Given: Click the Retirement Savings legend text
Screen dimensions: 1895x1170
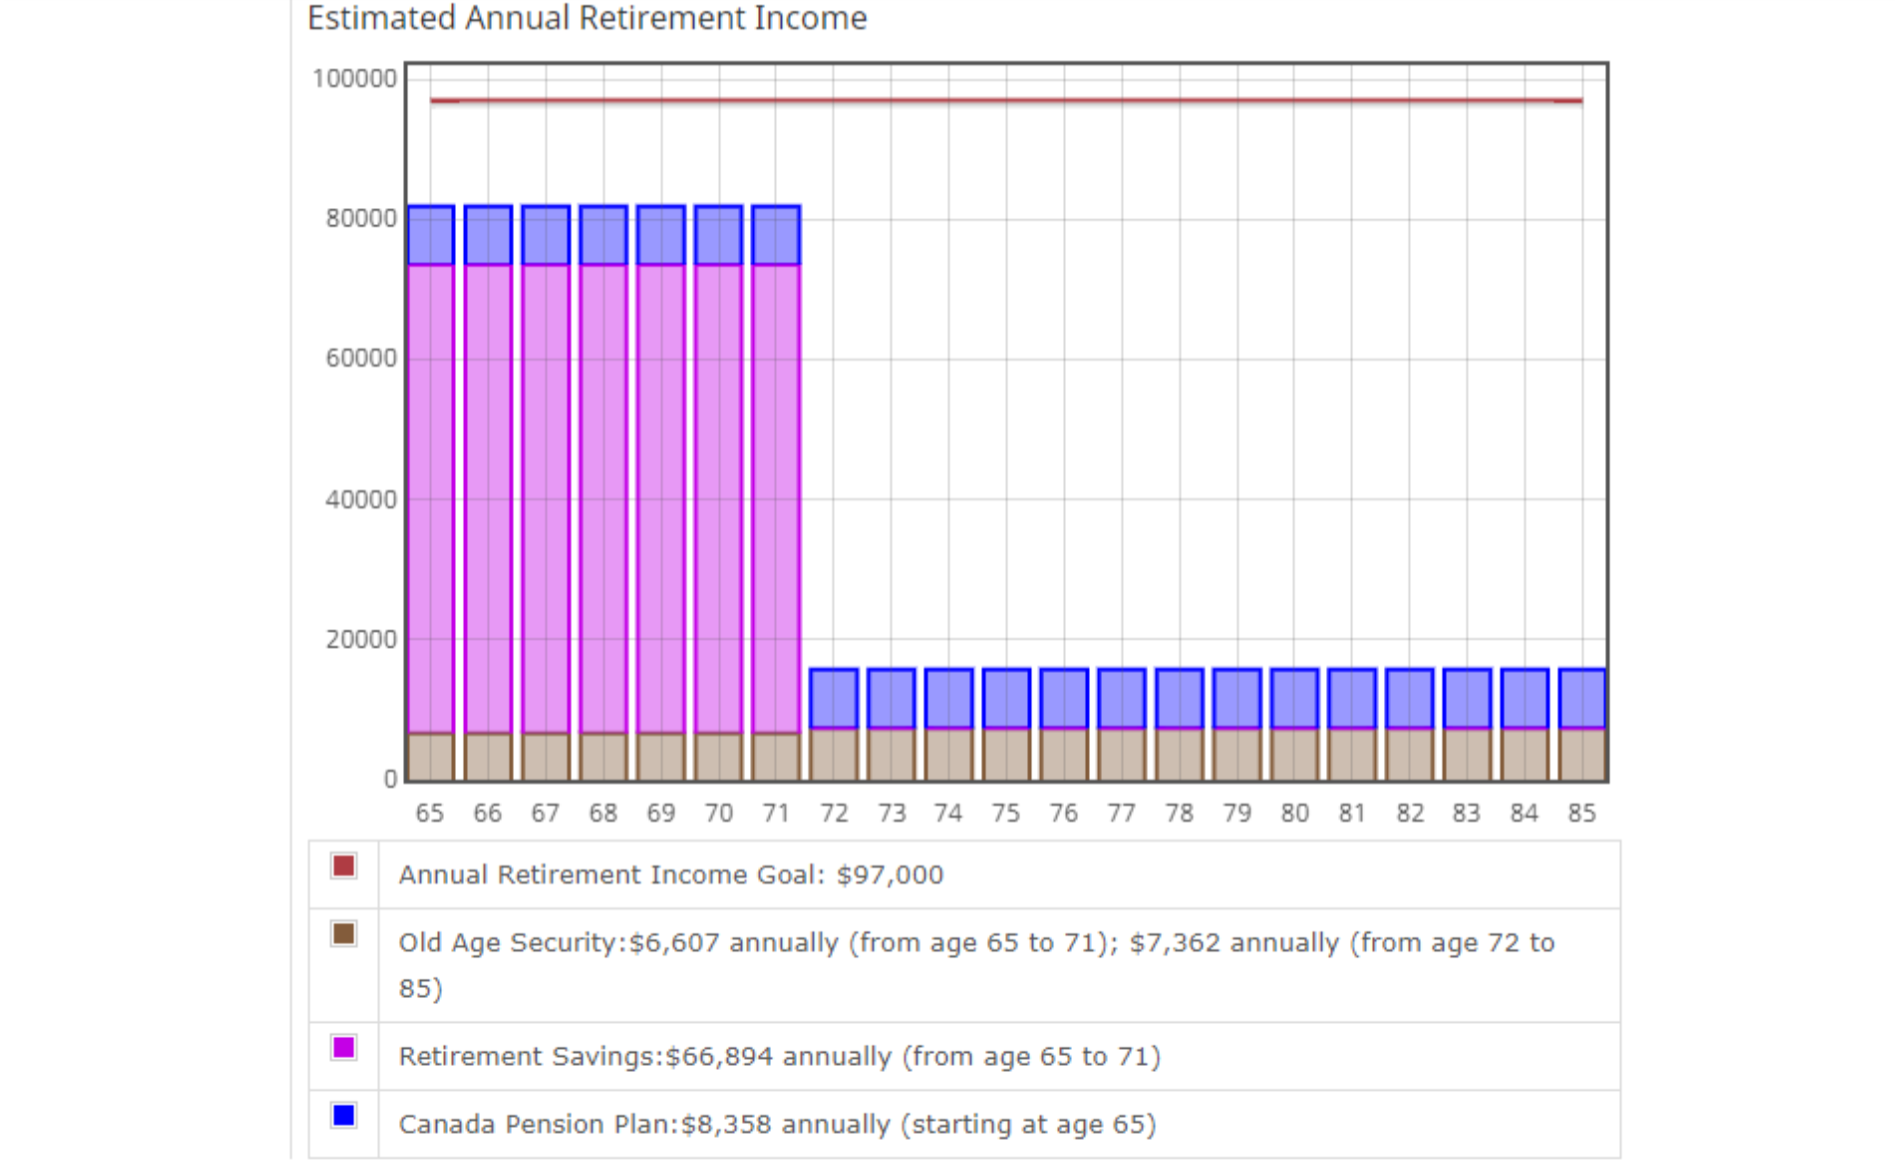Looking at the screenshot, I should click(x=779, y=1057).
